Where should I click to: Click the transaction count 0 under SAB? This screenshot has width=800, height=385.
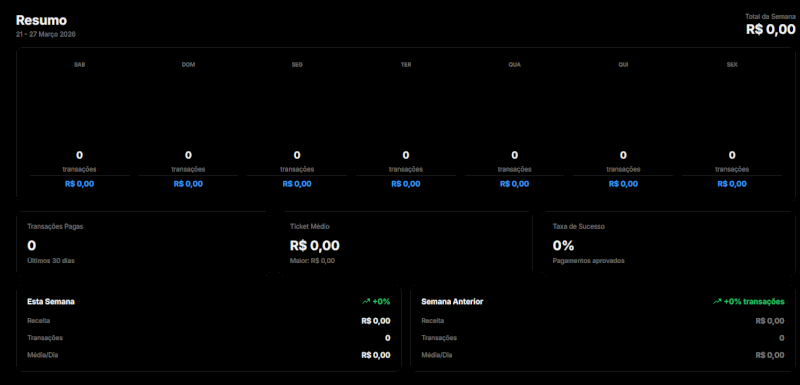tap(80, 155)
